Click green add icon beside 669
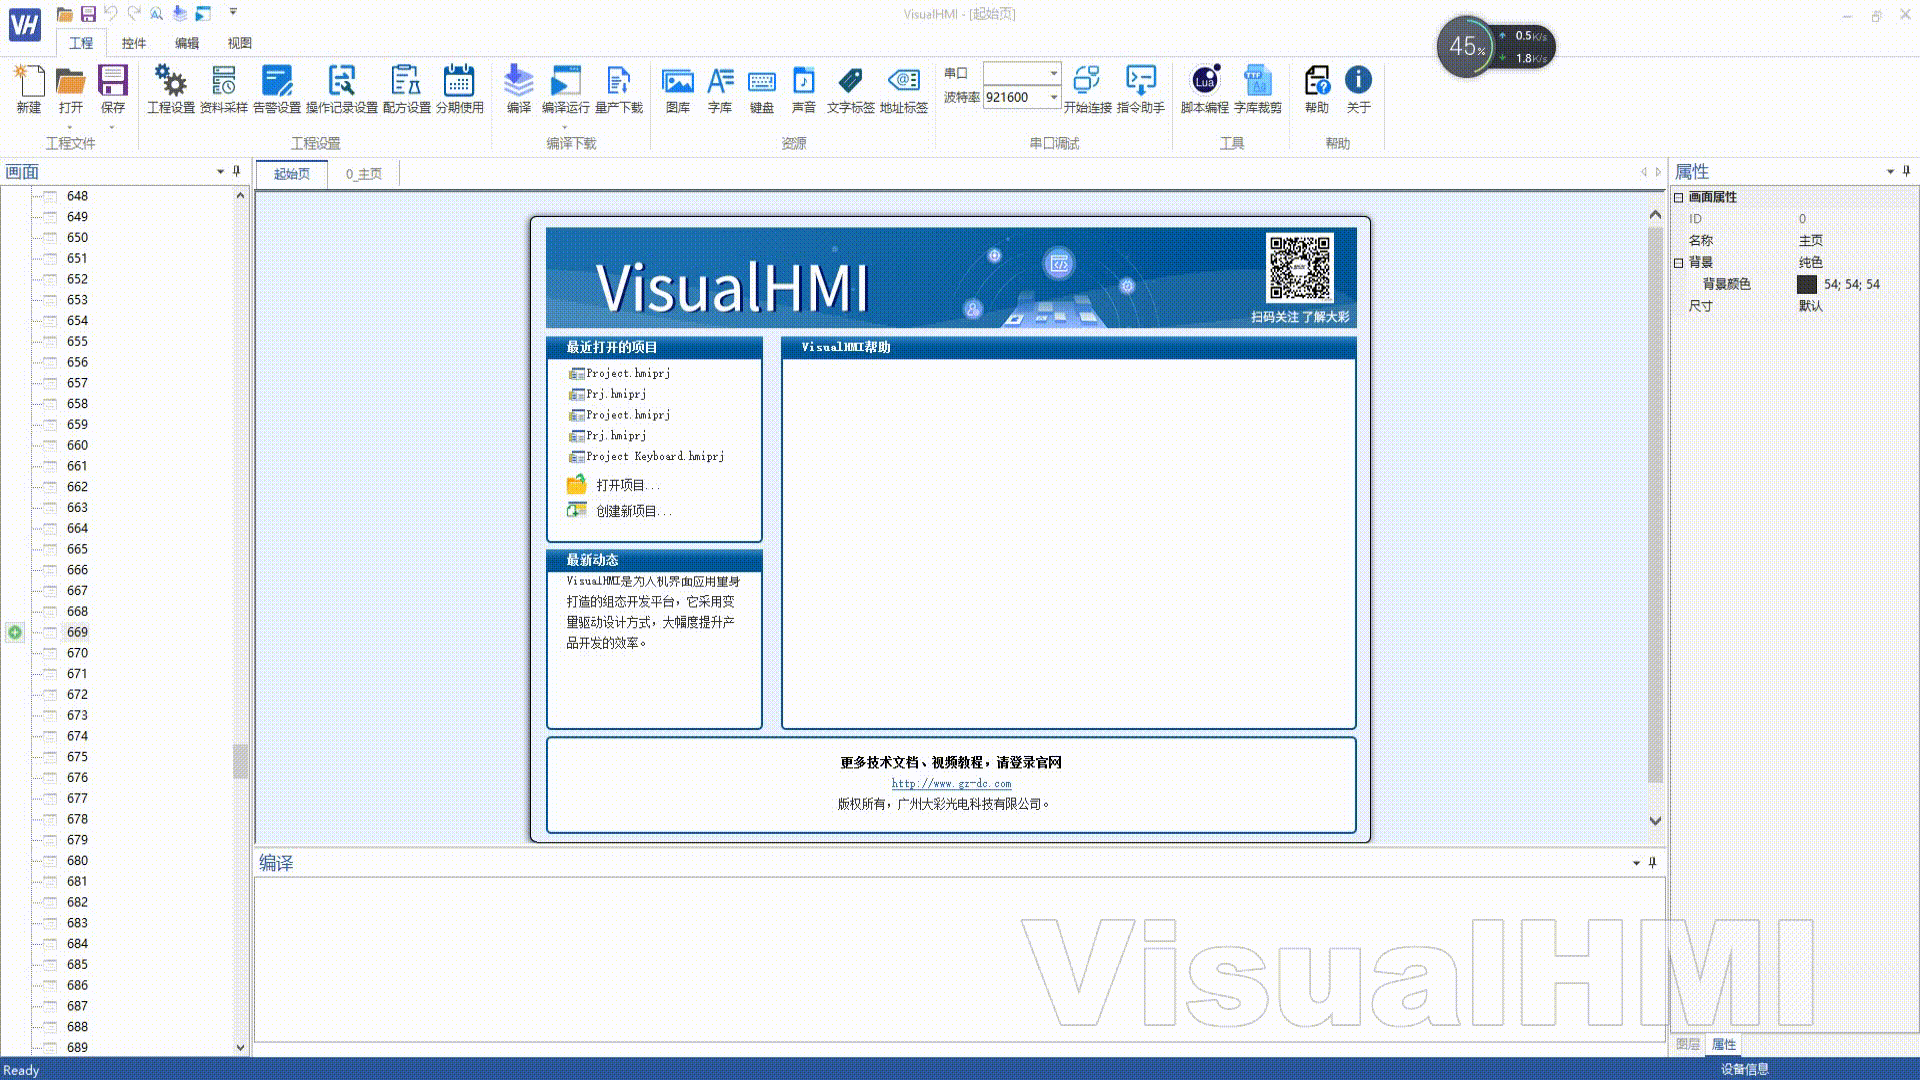 click(15, 632)
